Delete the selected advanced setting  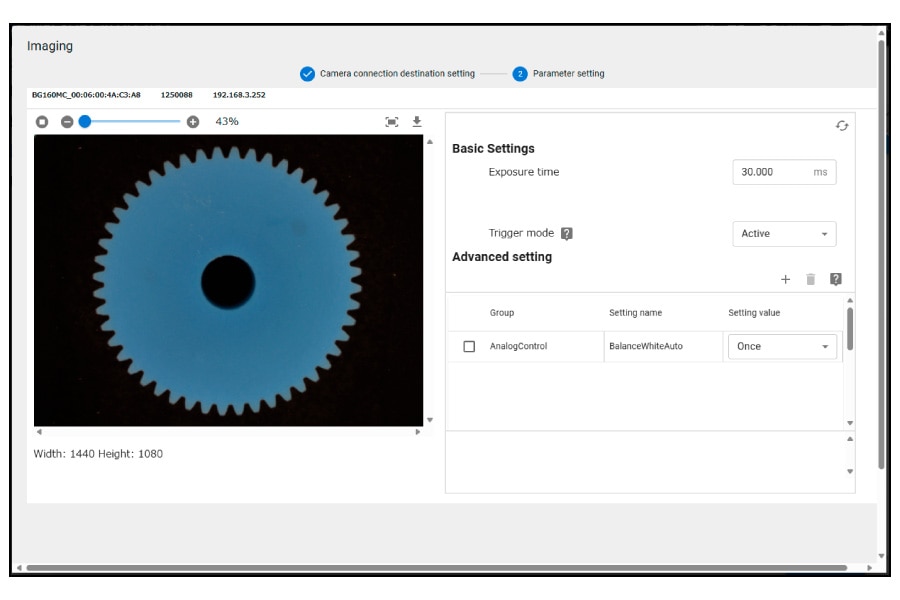811,280
